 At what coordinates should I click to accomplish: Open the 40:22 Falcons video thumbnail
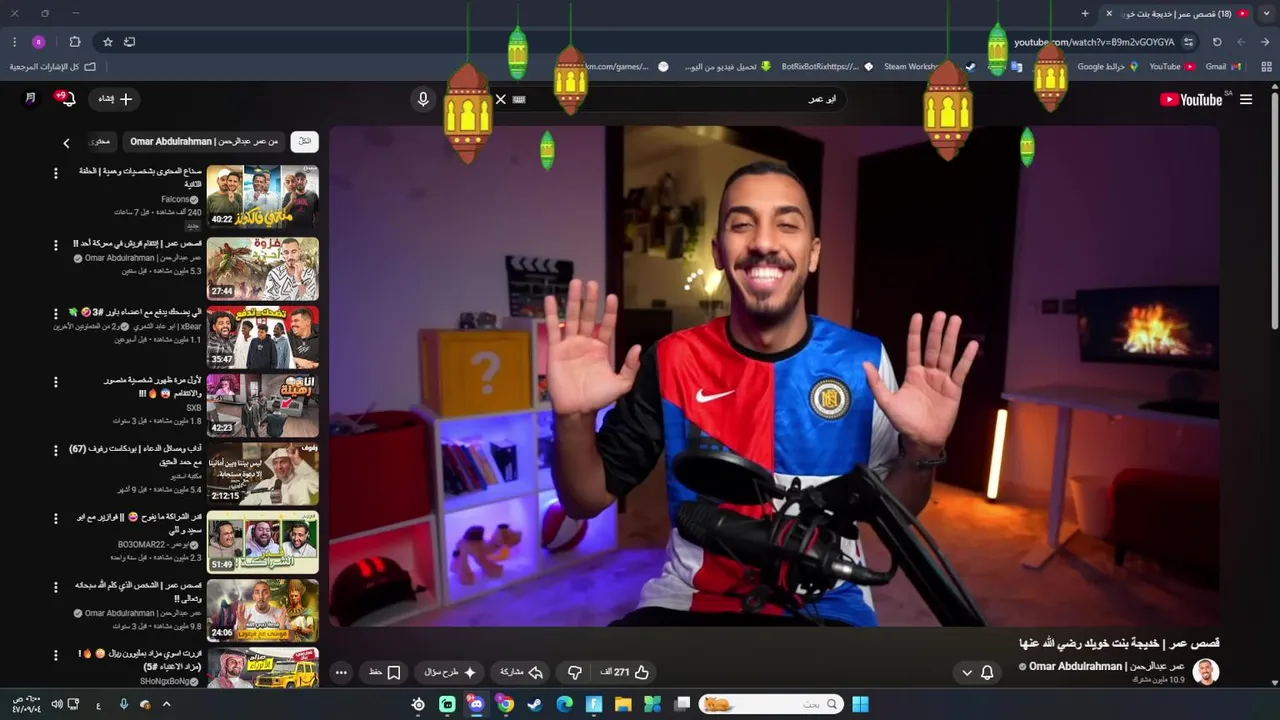263,197
